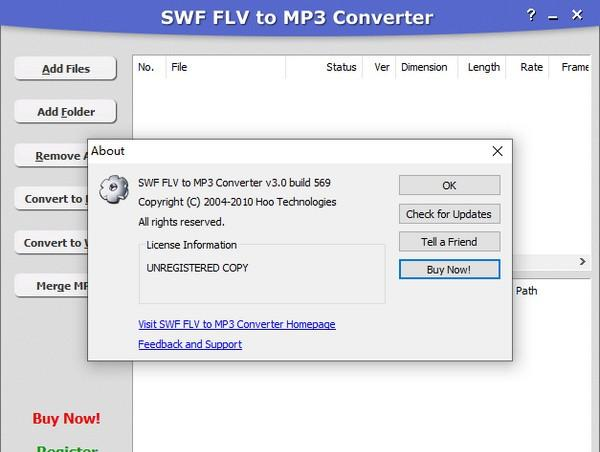Click the help question mark icon

pyautogui.click(x=531, y=15)
